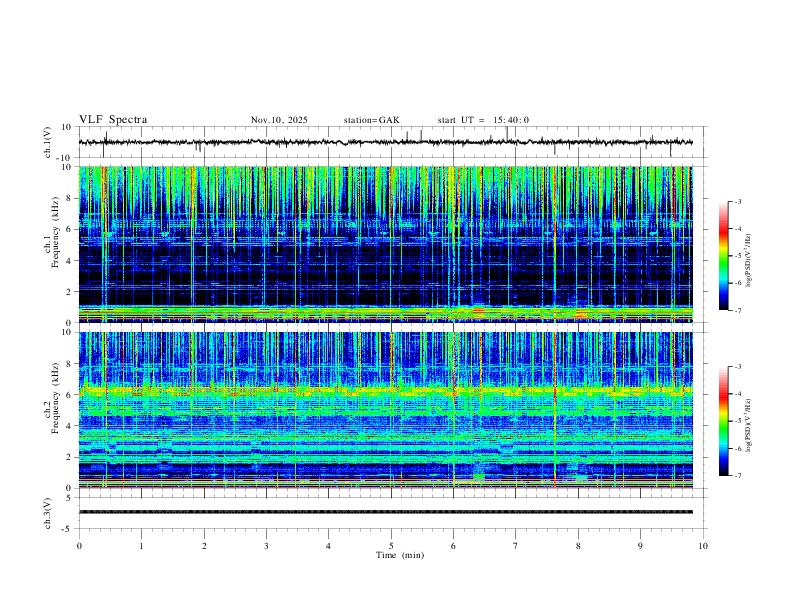Viewport: 792px width, 612px height.
Task: Click the "station=GAK" label
Action: click(x=371, y=120)
